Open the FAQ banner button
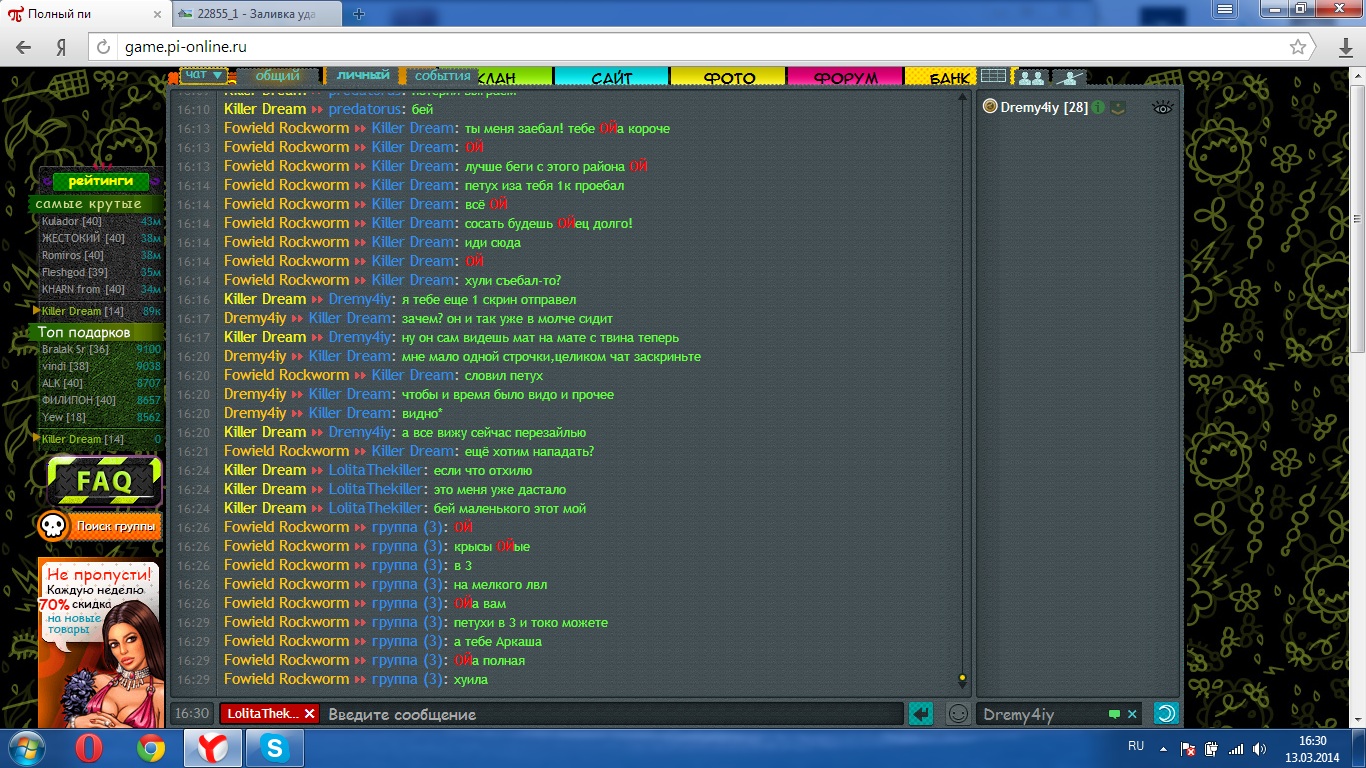This screenshot has width=1366, height=768. tap(104, 481)
